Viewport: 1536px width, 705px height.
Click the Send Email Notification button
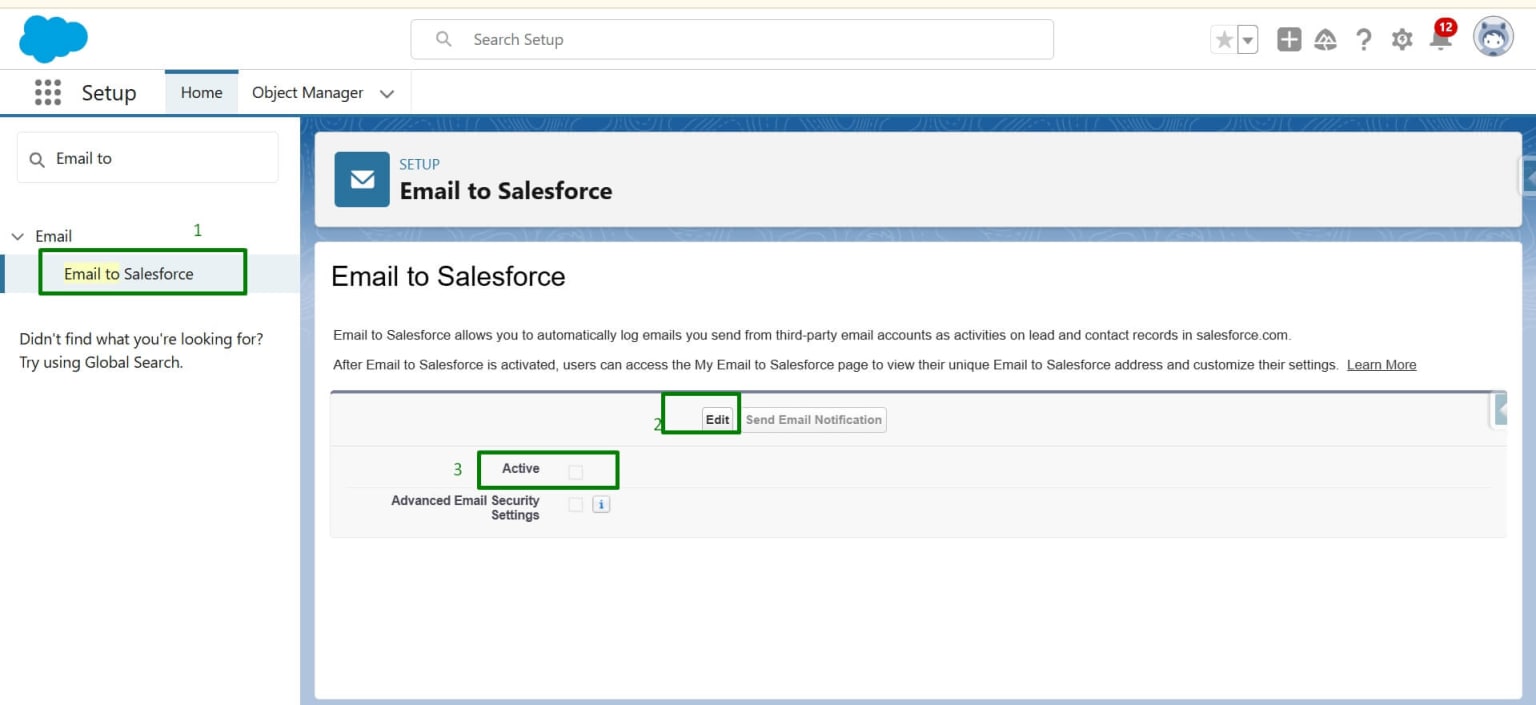pos(814,420)
